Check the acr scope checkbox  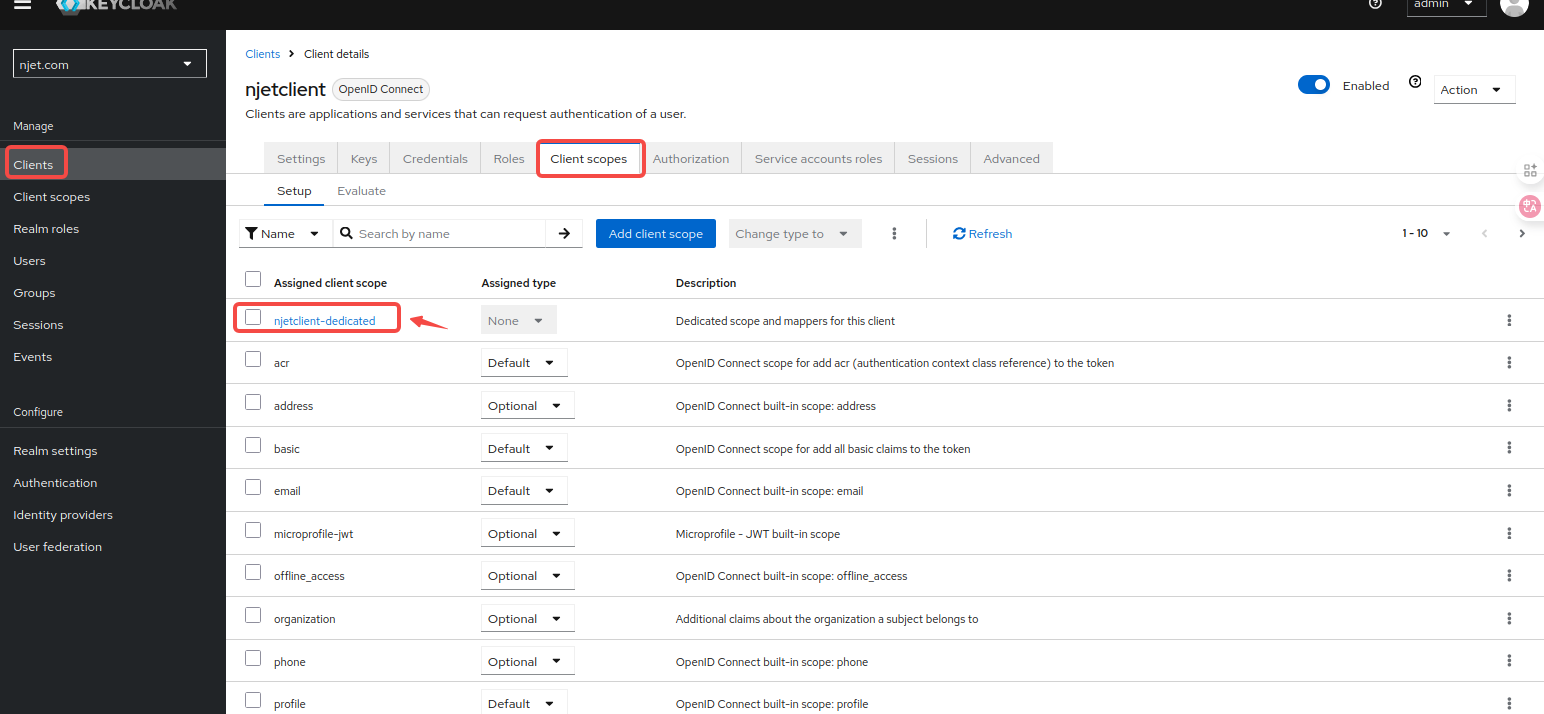coord(253,360)
